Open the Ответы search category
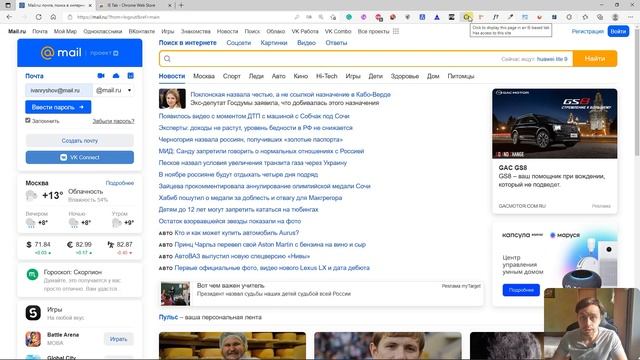Viewport: 640px width, 360px height. [336, 43]
